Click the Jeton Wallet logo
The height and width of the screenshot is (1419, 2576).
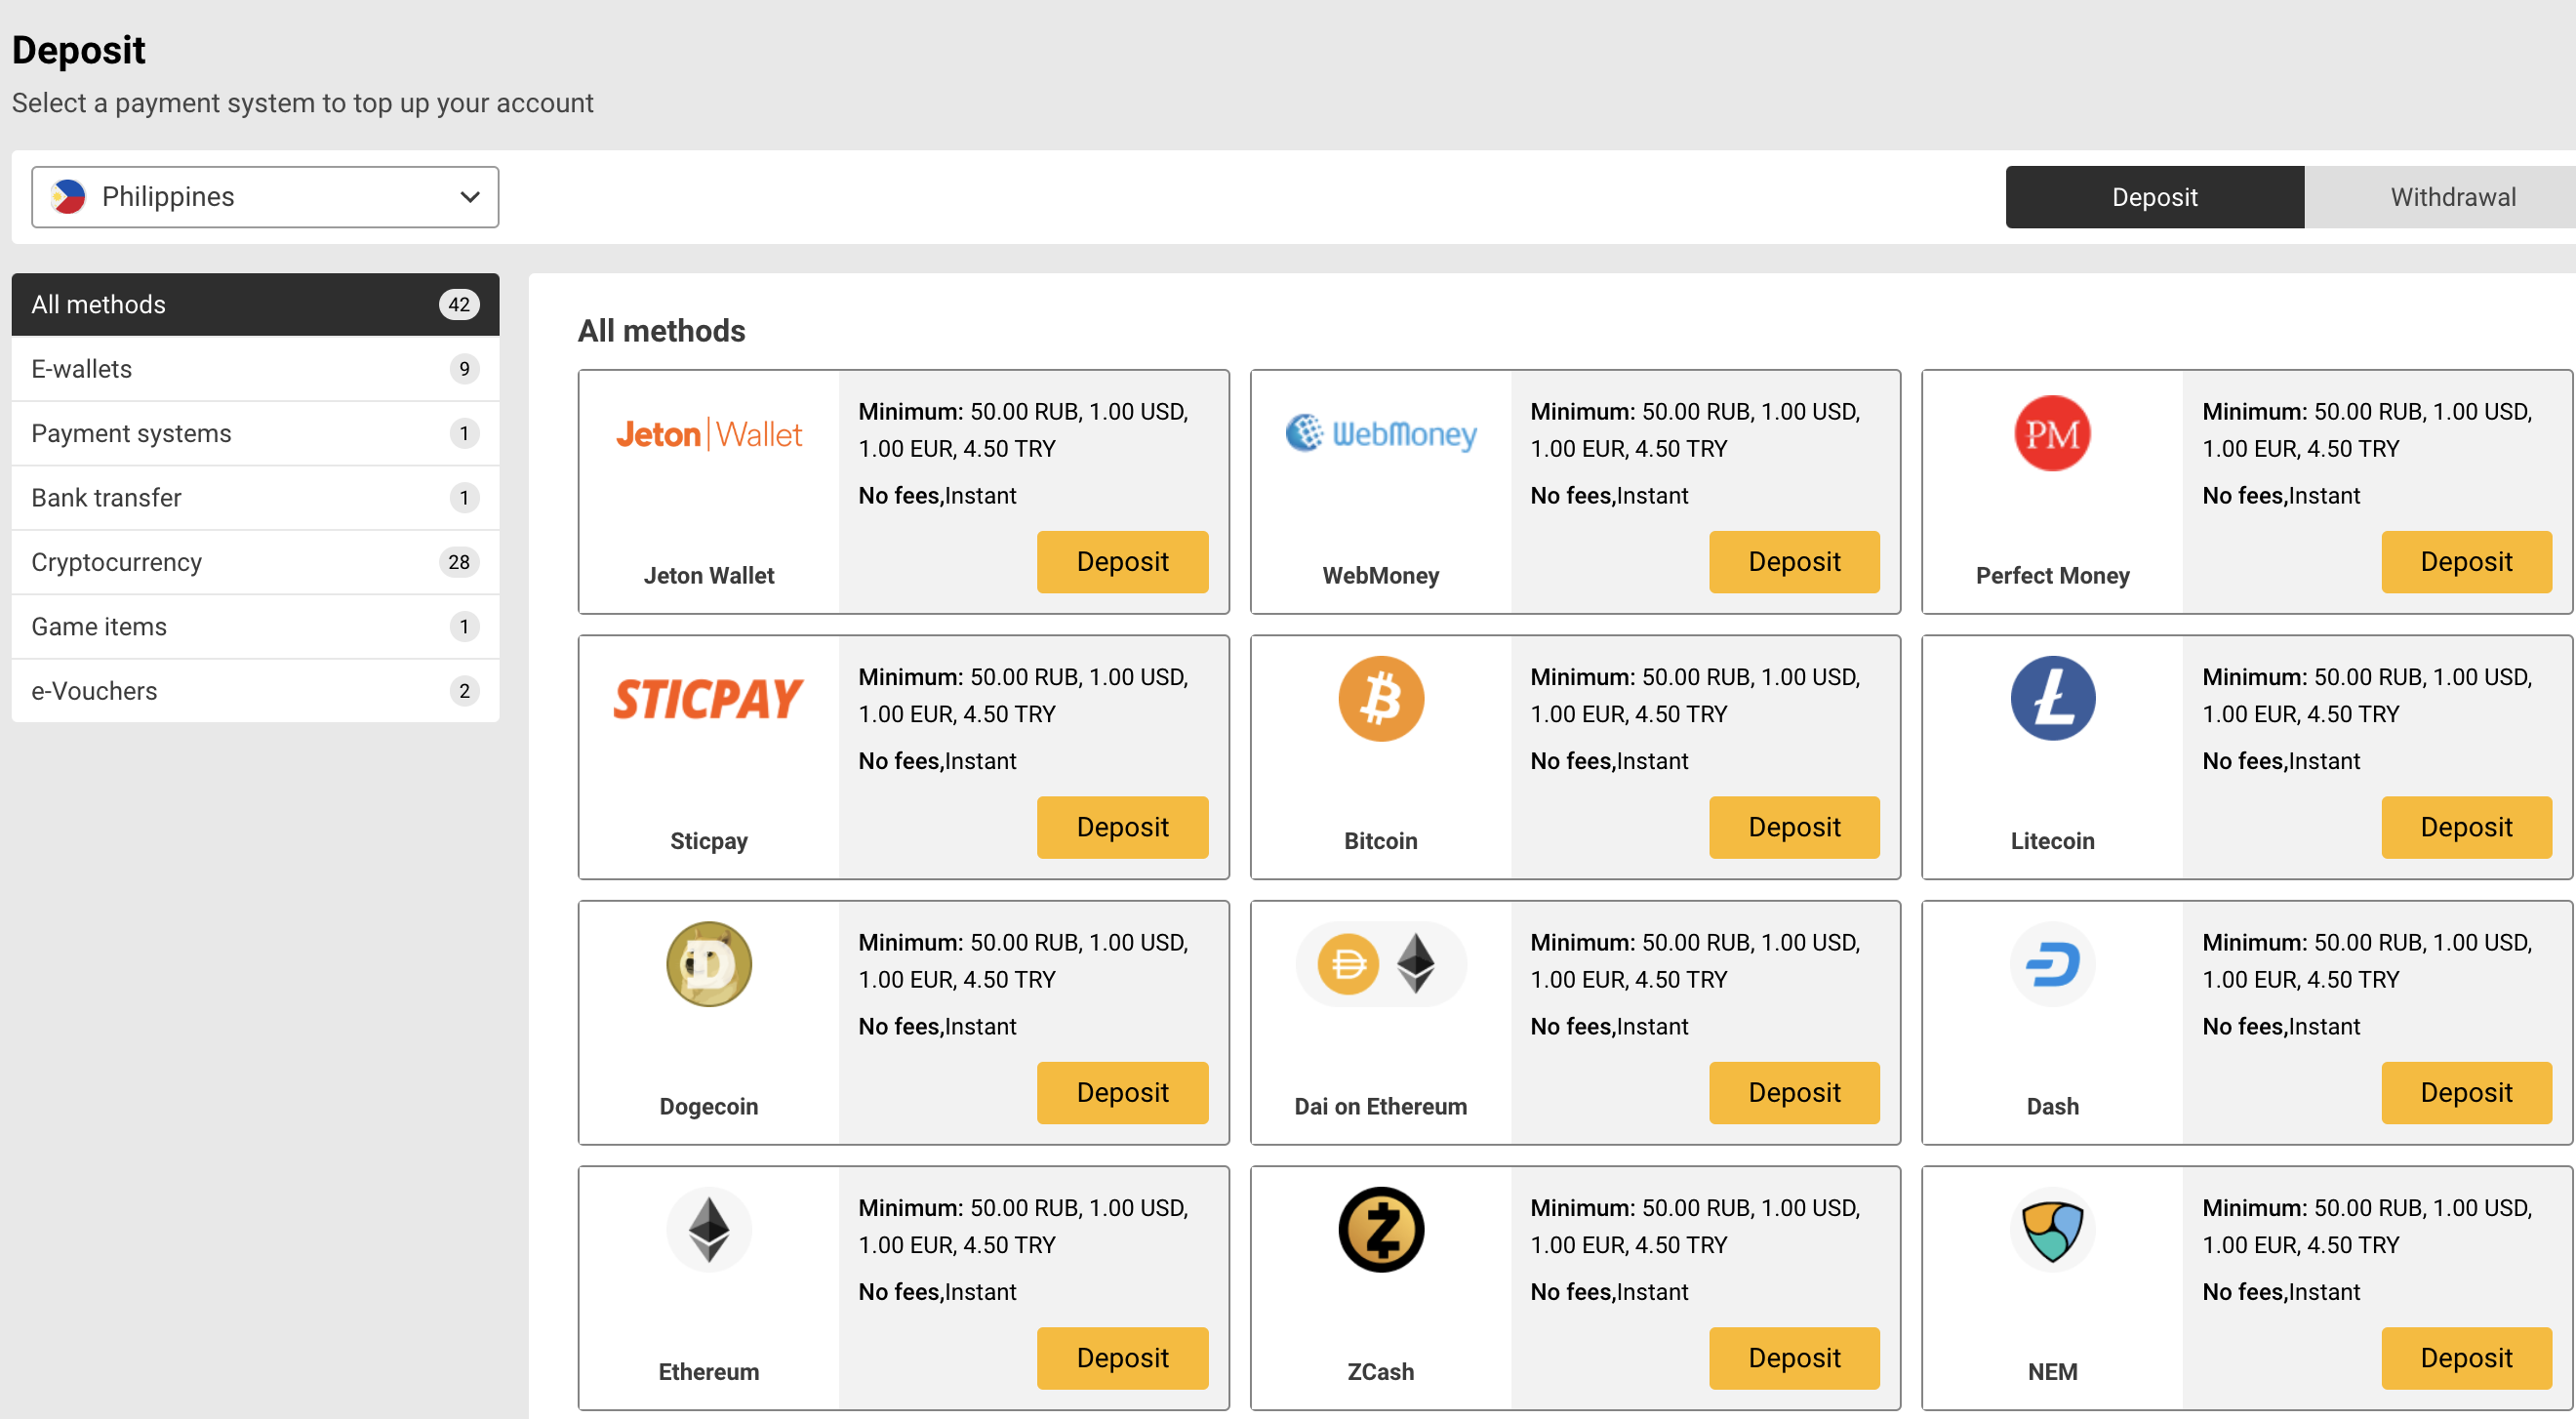click(709, 433)
